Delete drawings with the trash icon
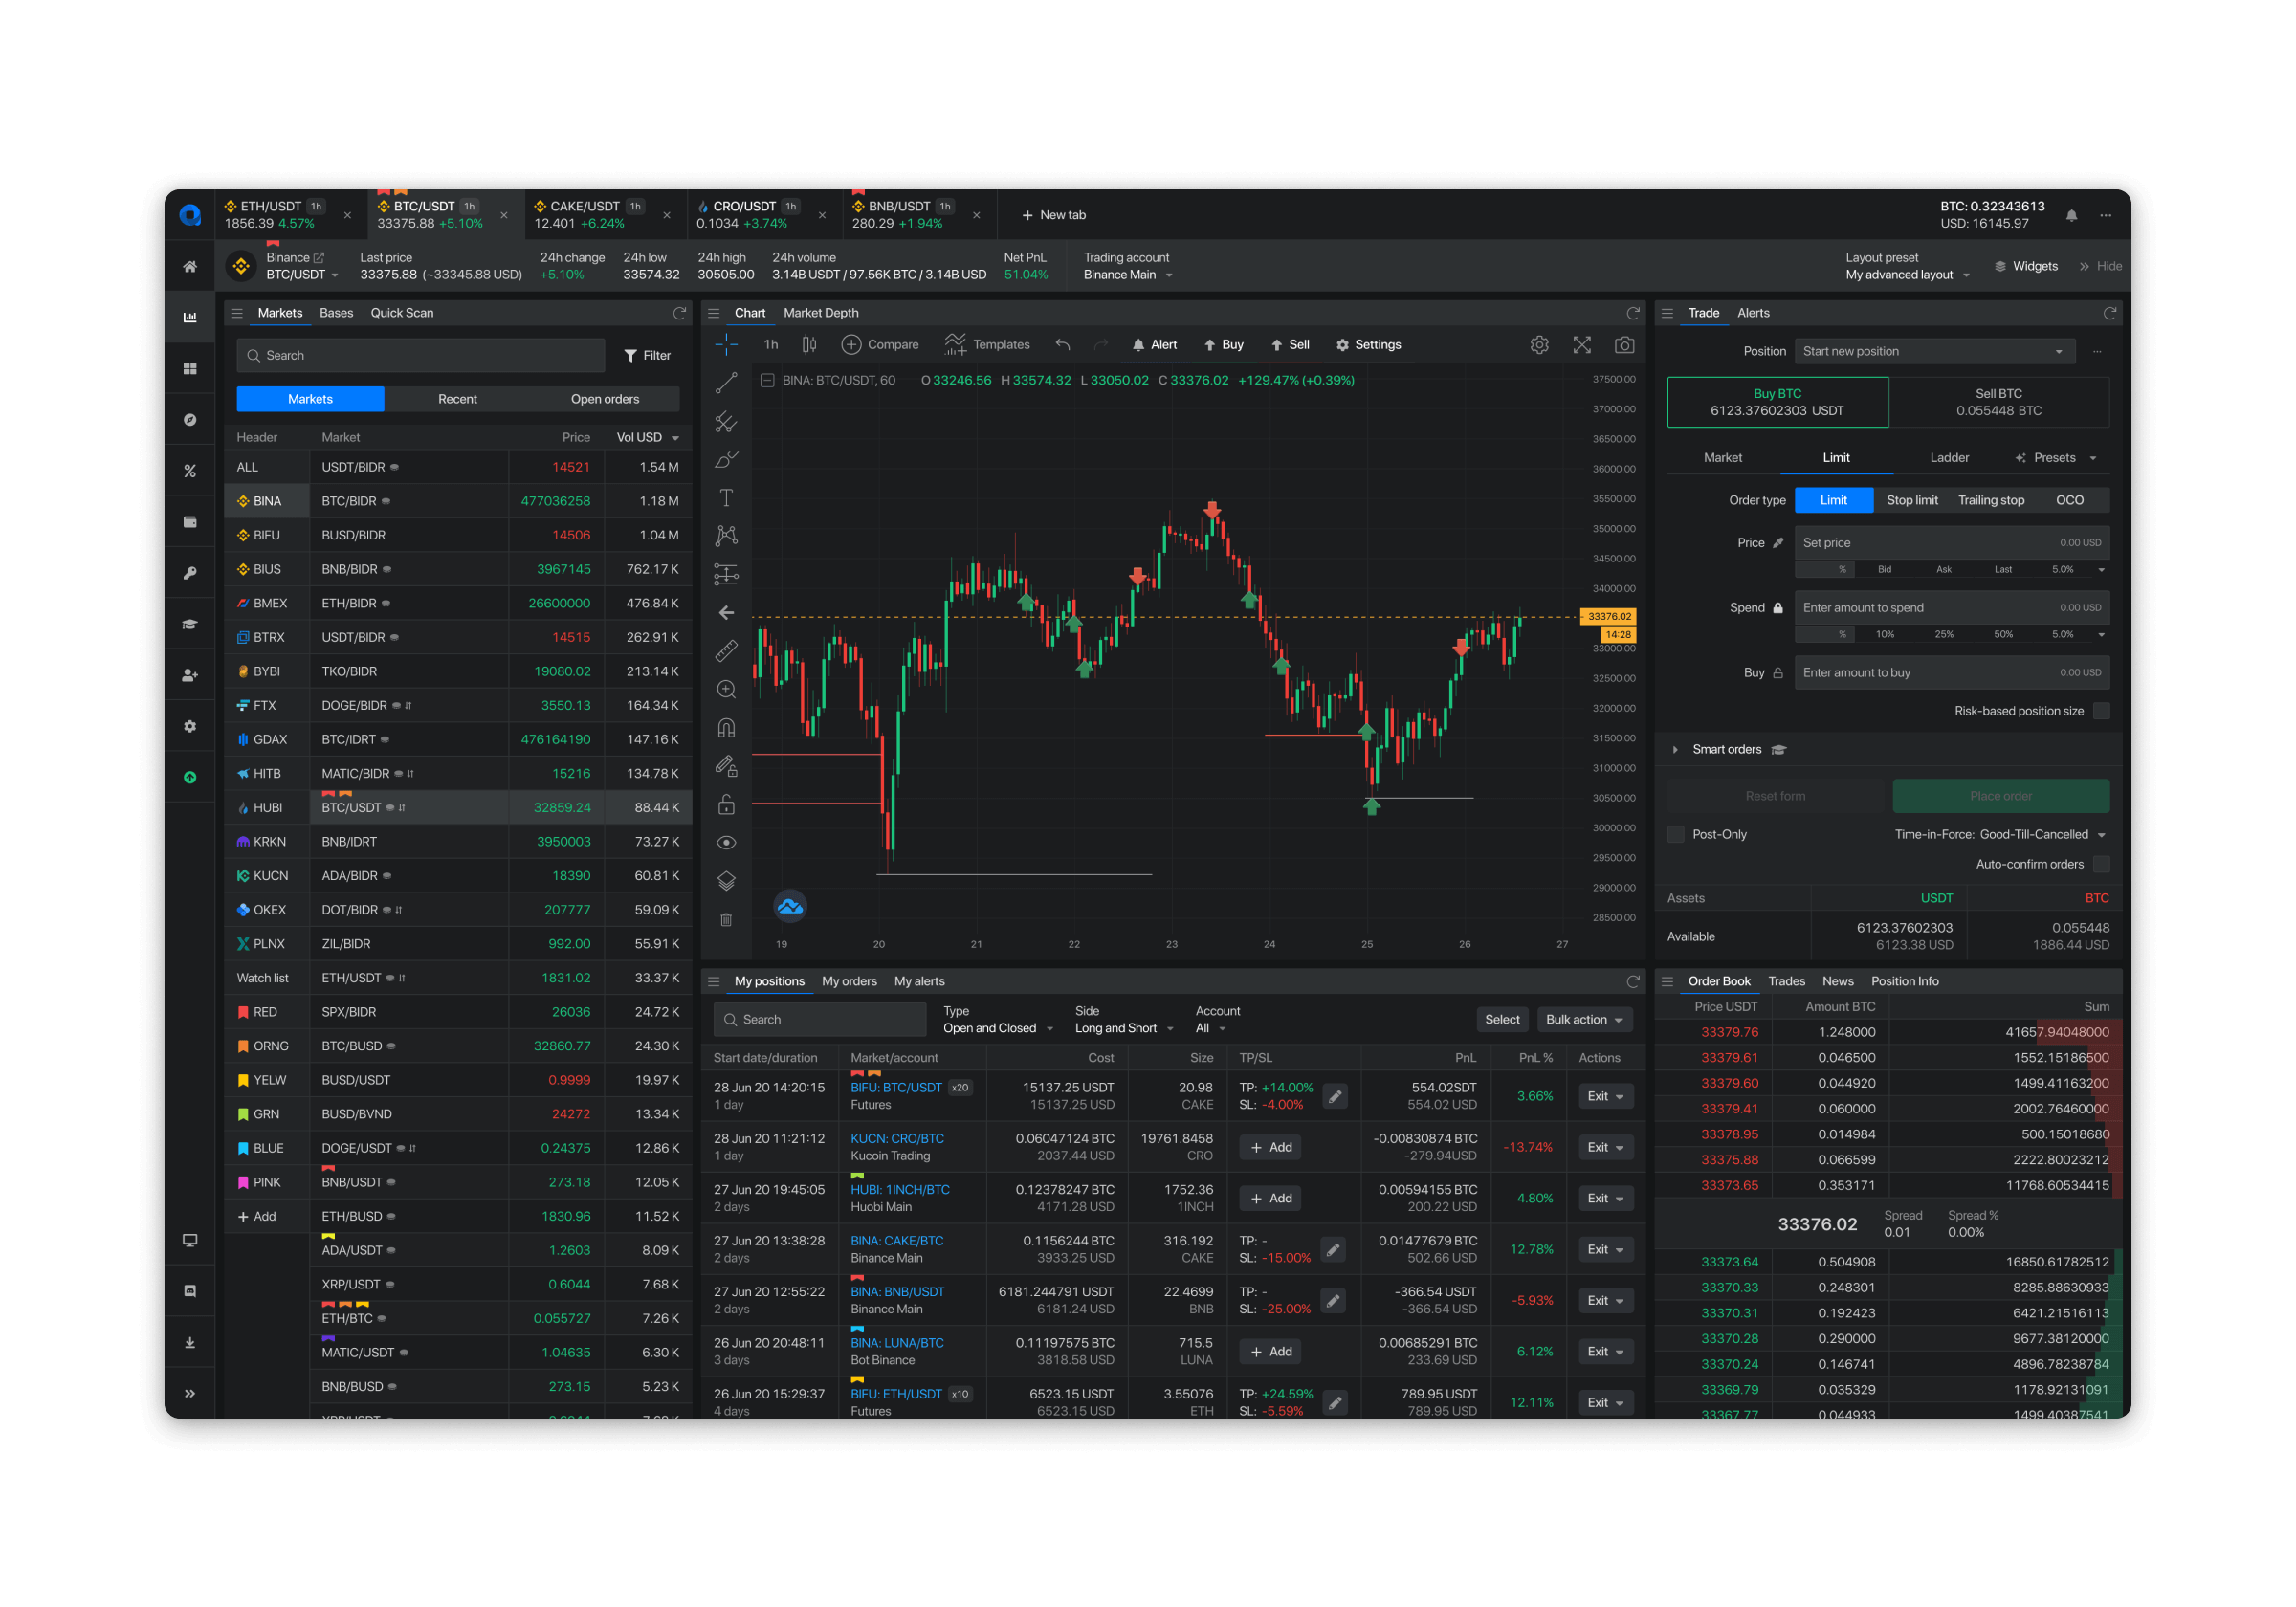Screen dimensions: 2296x1607 pyautogui.click(x=727, y=920)
